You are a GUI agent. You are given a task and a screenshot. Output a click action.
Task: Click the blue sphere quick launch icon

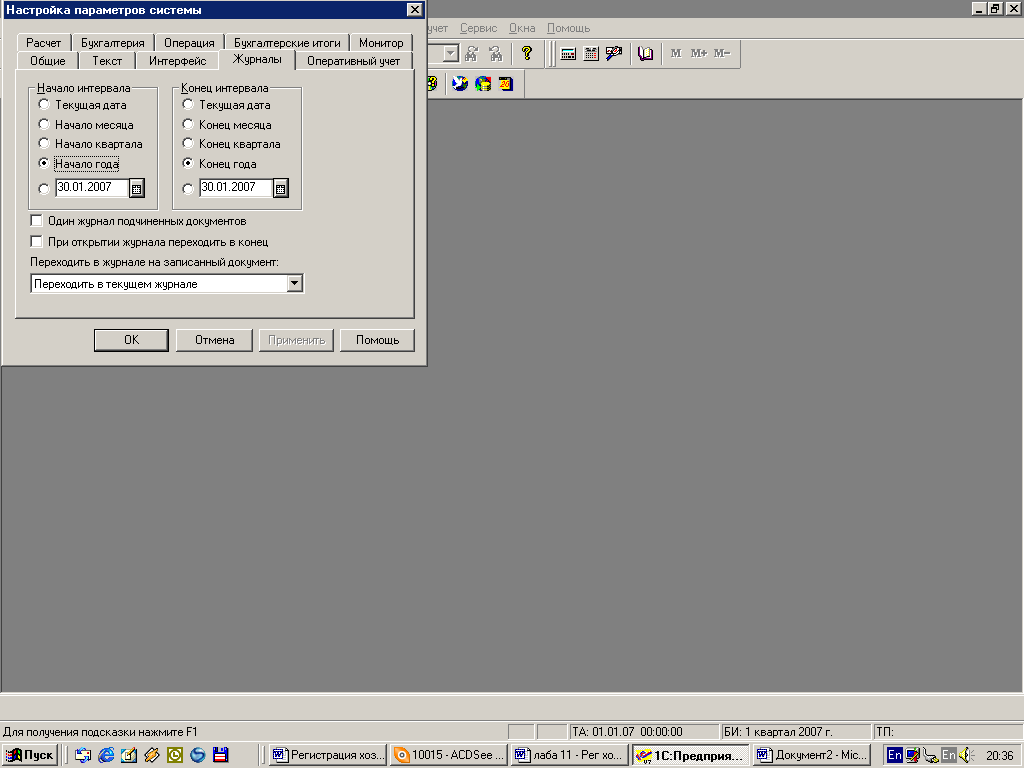(x=198, y=755)
